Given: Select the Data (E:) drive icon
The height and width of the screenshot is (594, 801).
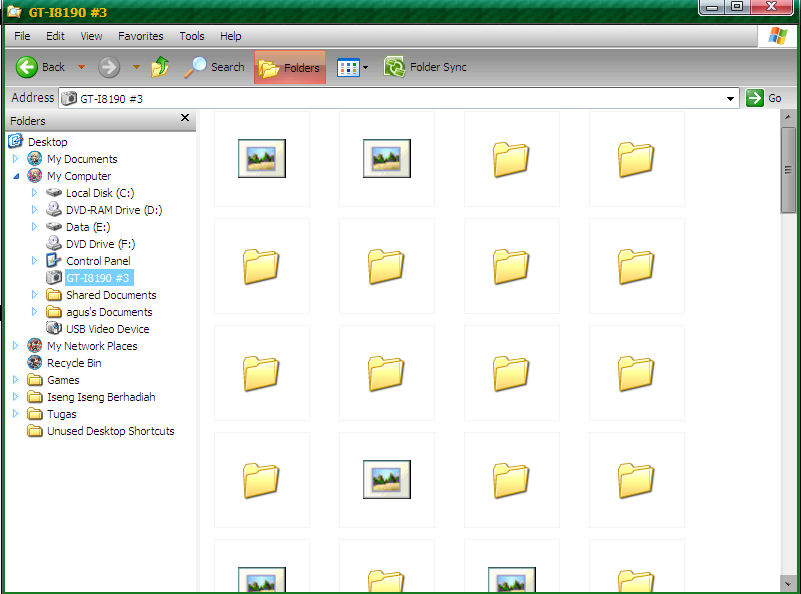Looking at the screenshot, I should pos(54,226).
